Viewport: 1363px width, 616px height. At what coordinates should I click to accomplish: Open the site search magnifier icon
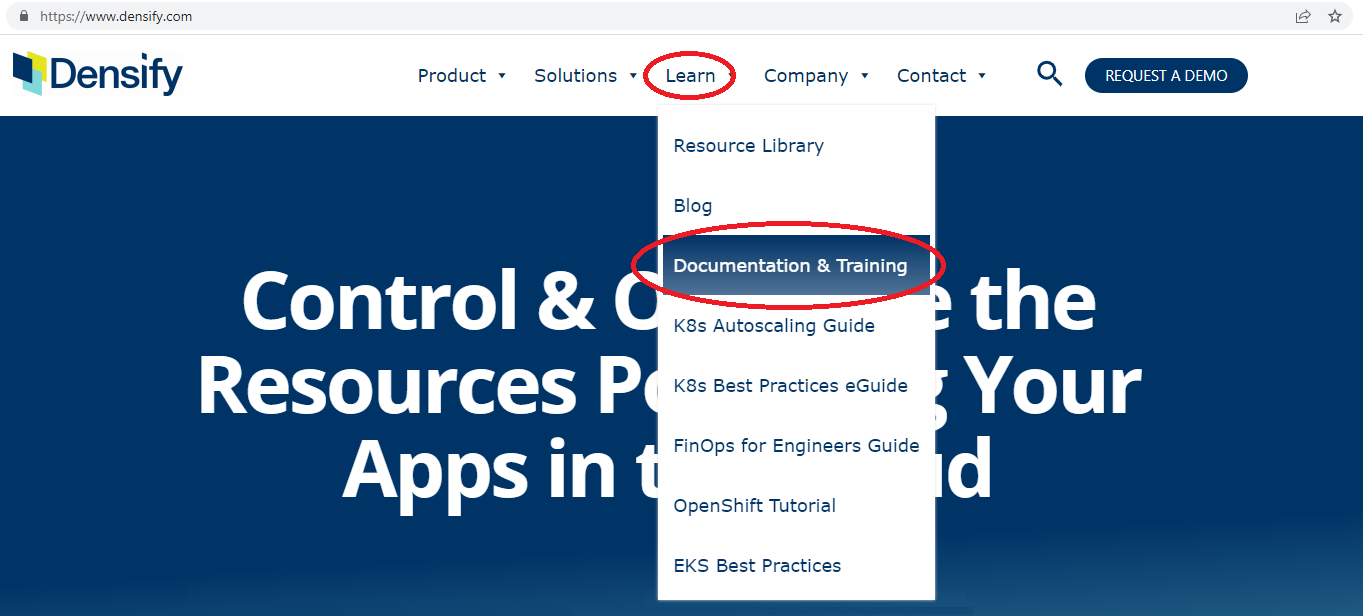coord(1049,74)
